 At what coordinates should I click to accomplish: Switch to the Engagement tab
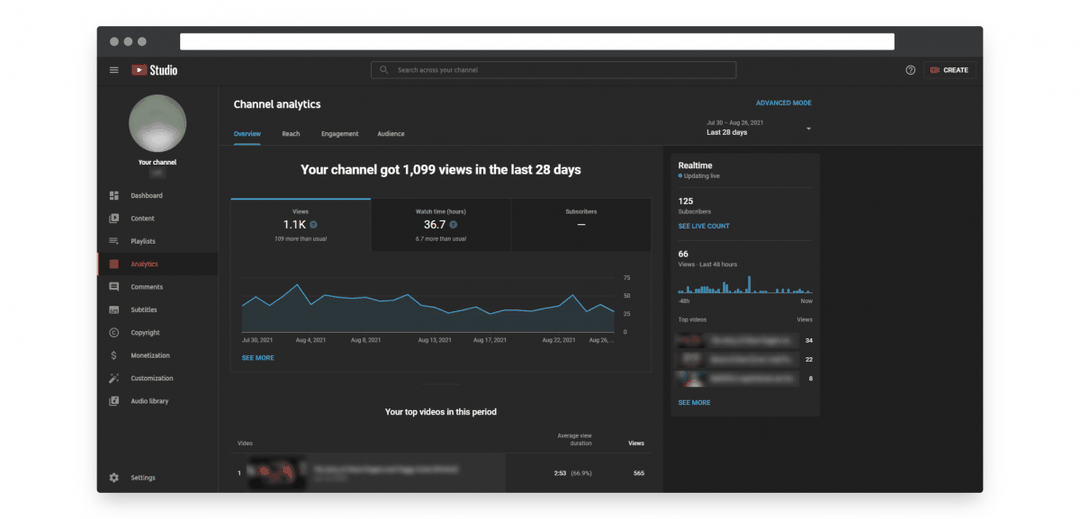(x=340, y=134)
